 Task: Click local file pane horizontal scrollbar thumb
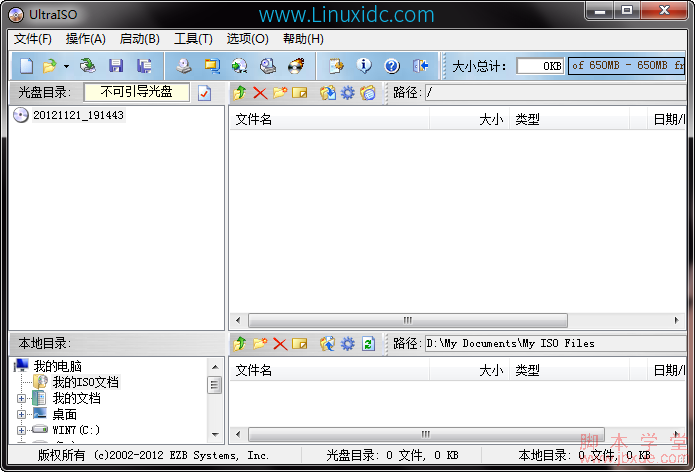(x=426, y=434)
